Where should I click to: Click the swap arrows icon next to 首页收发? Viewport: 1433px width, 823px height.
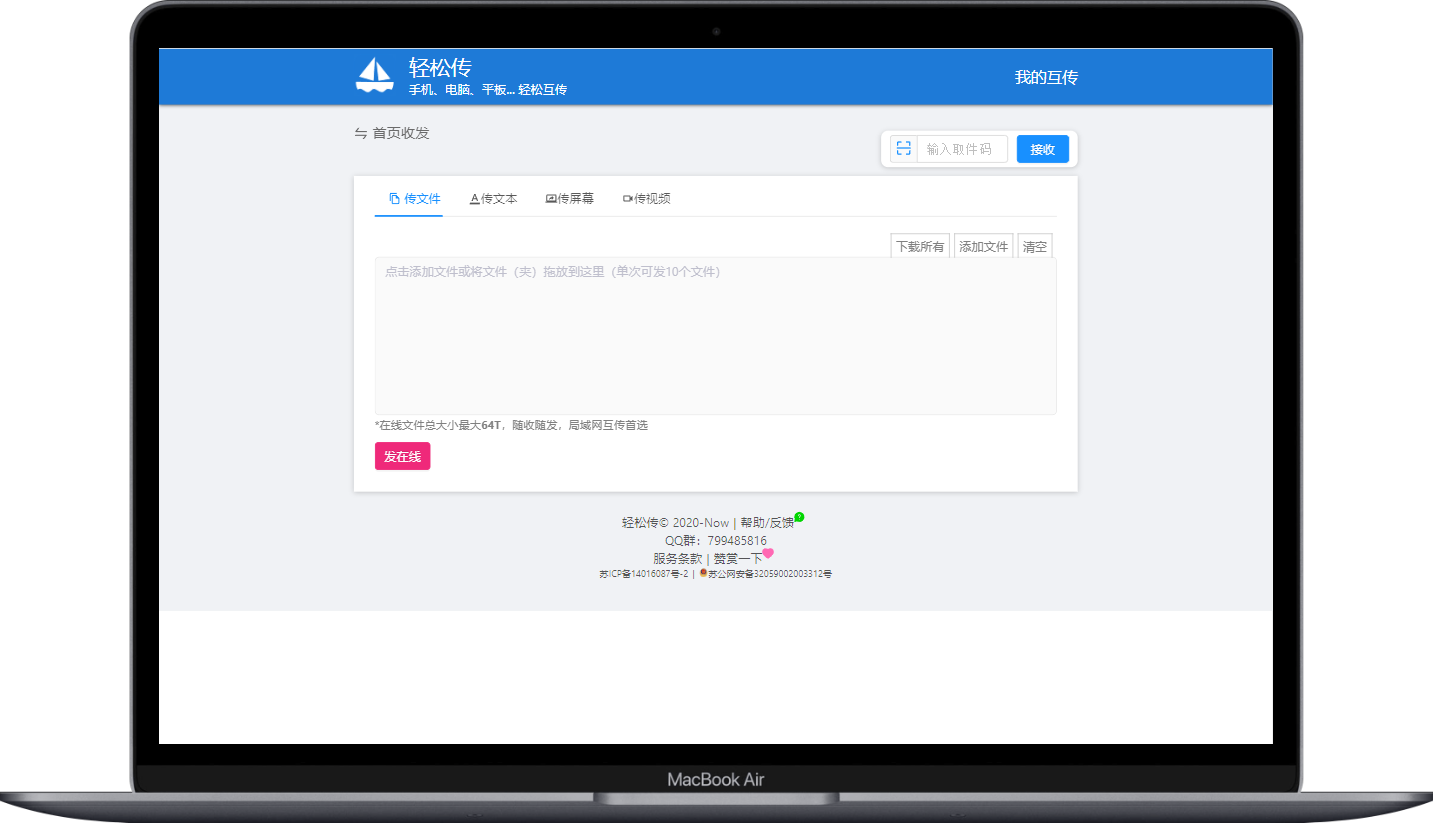pyautogui.click(x=361, y=133)
